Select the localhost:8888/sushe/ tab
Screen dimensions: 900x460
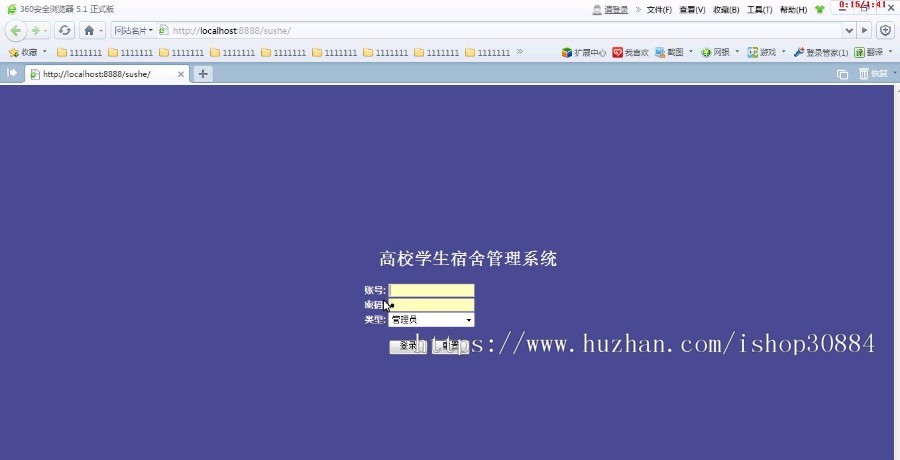107,74
